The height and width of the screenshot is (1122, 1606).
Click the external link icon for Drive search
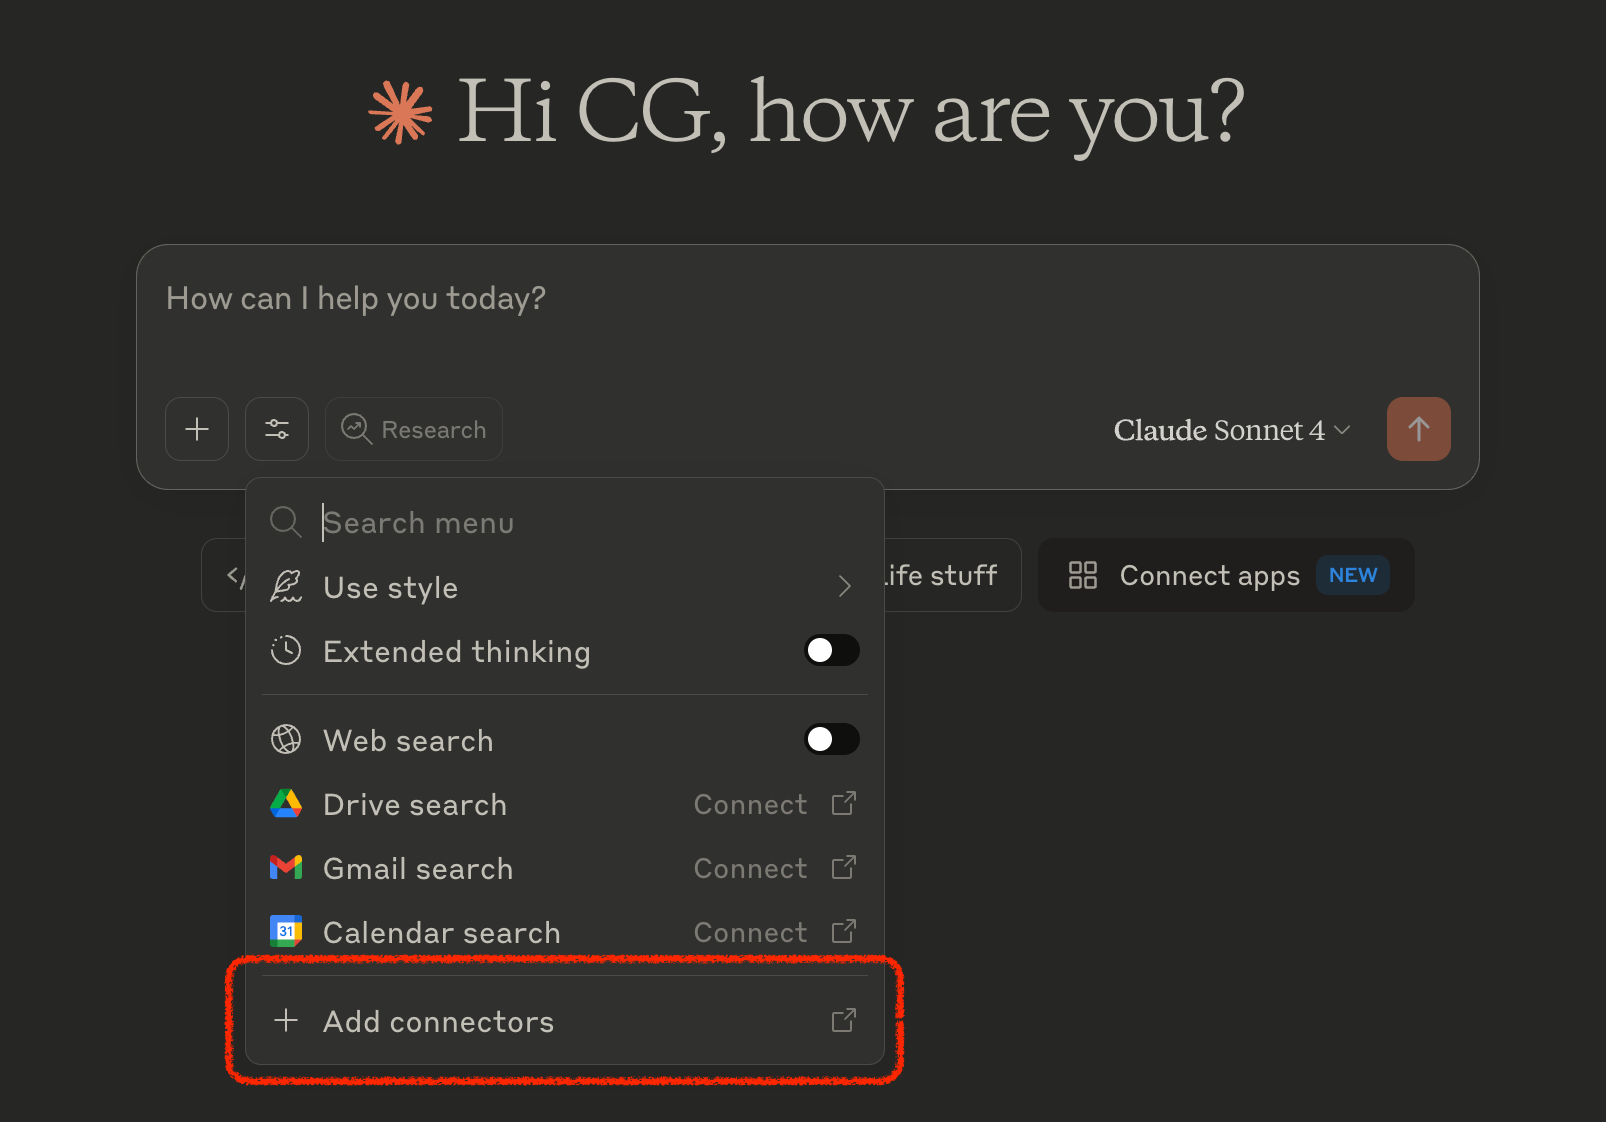pyautogui.click(x=844, y=803)
